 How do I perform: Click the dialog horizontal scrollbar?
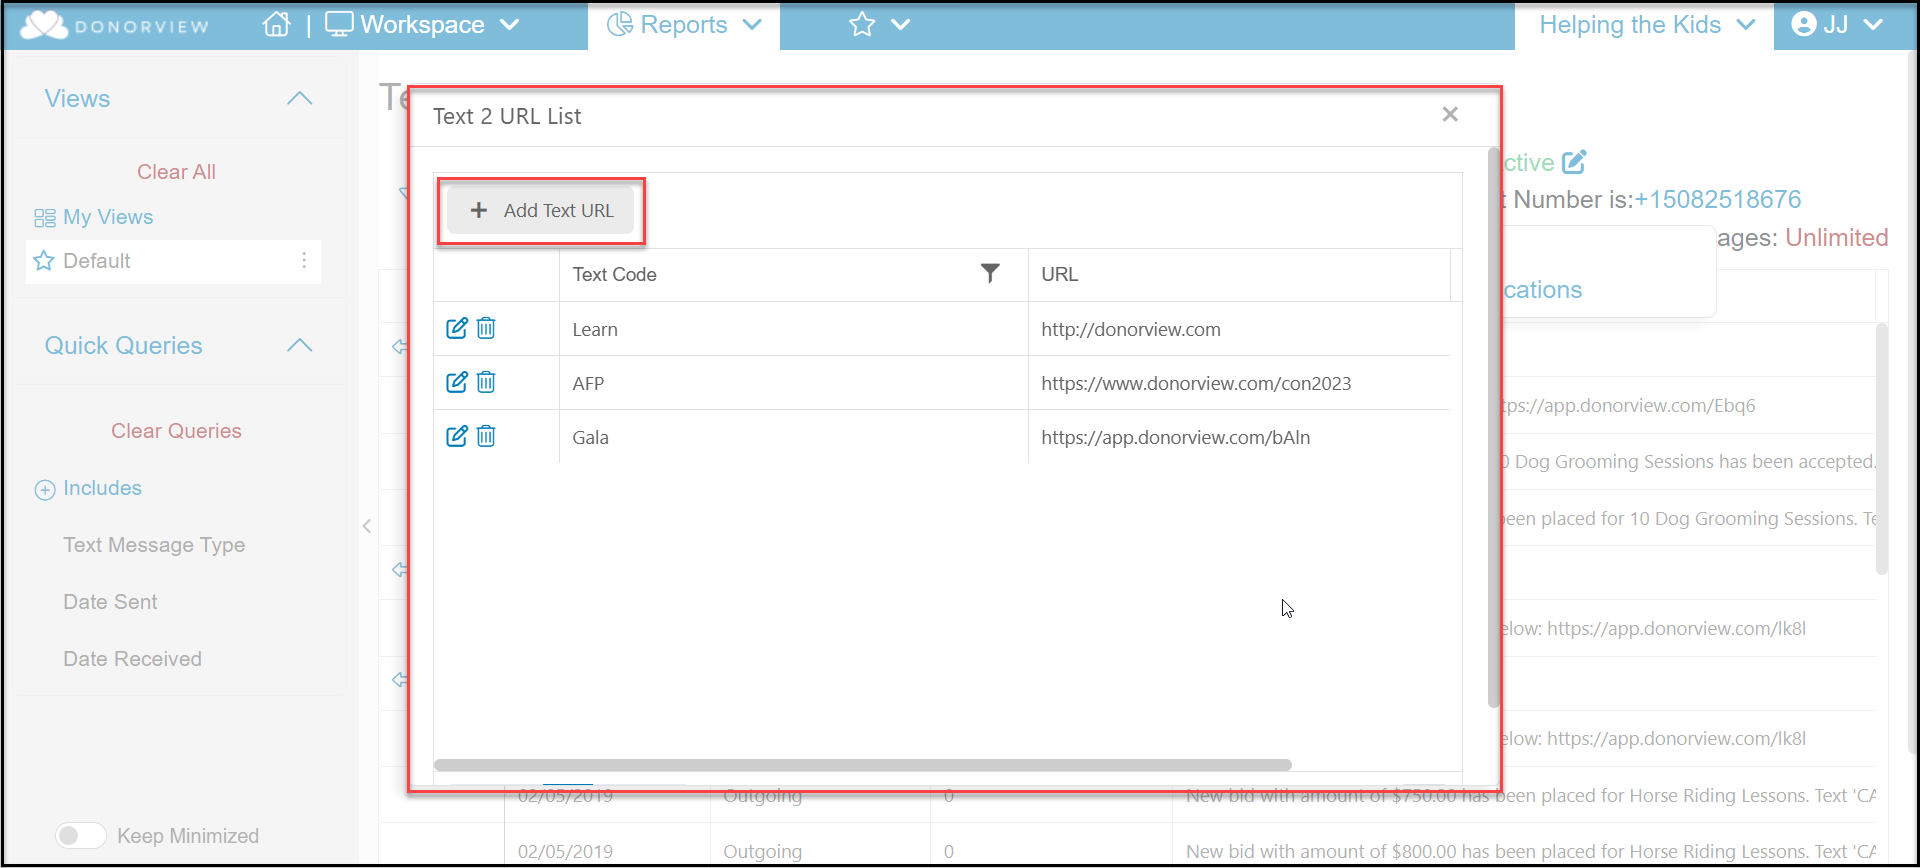tap(862, 765)
